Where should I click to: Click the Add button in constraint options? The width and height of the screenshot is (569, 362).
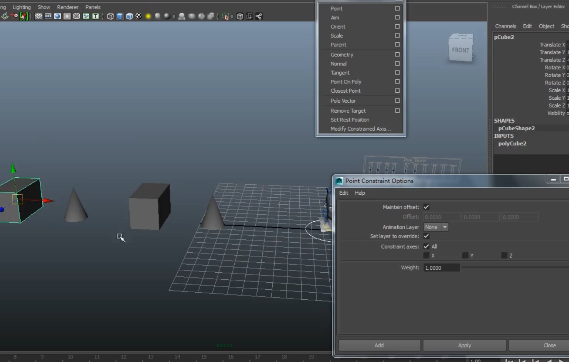coord(380,345)
